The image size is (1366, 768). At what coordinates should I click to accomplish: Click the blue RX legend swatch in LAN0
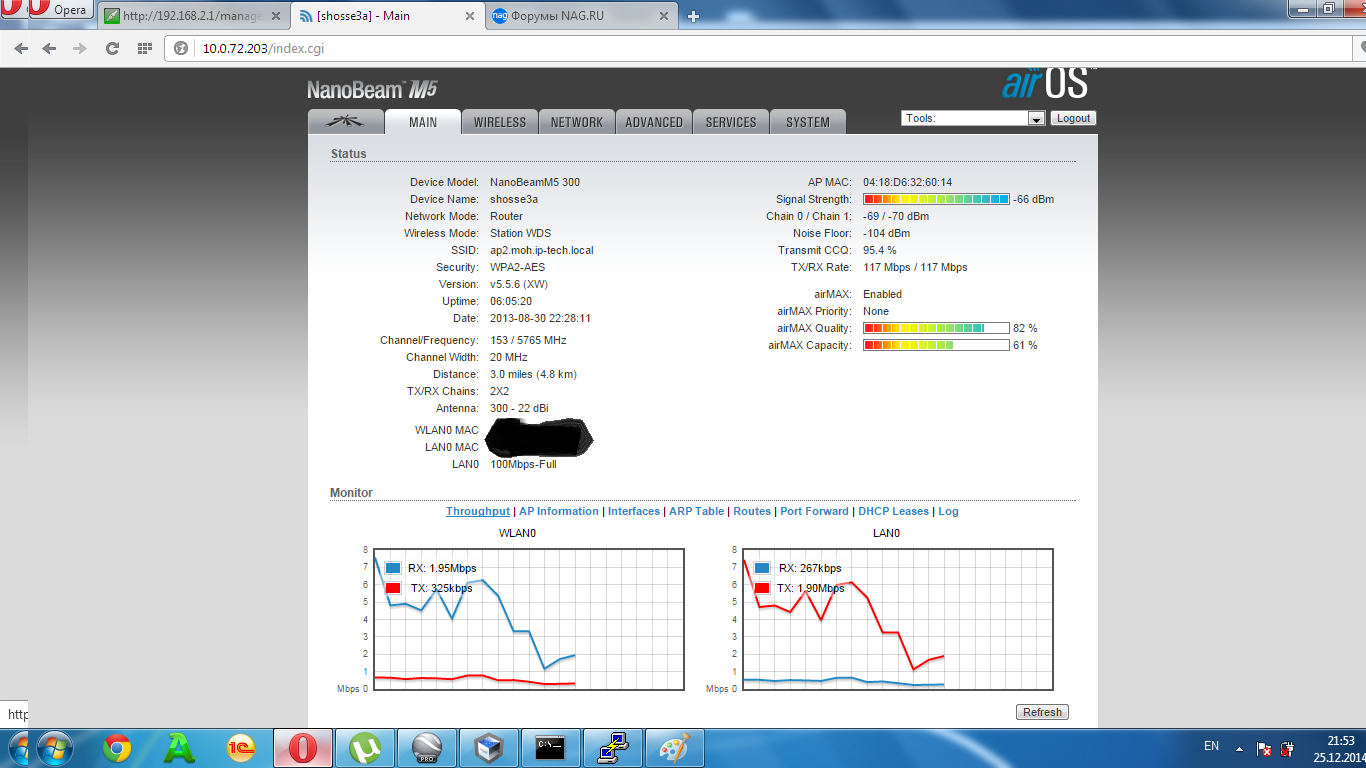[763, 568]
